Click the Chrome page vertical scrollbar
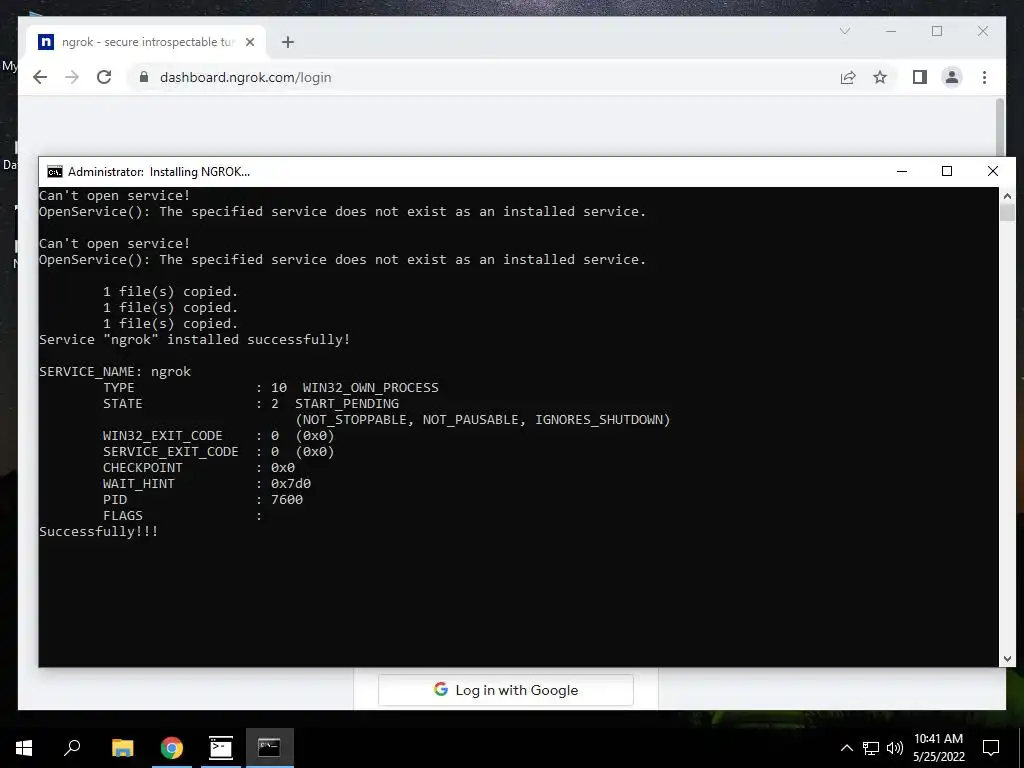The width and height of the screenshot is (1024, 768). (x=1000, y=127)
